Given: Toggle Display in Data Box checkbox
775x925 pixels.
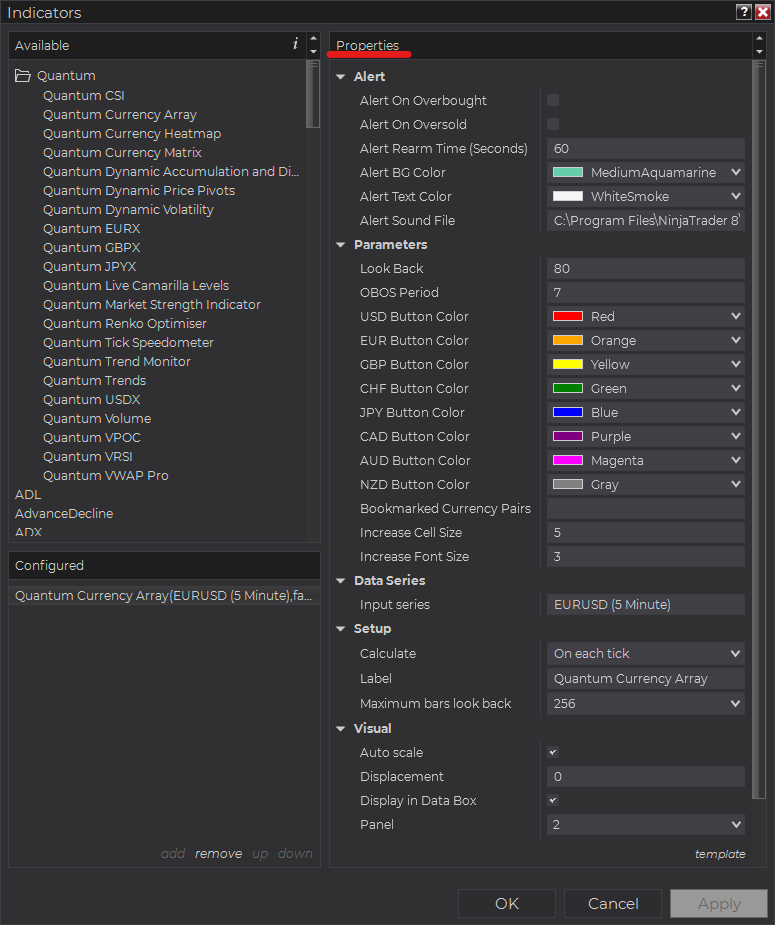Looking at the screenshot, I should [553, 801].
